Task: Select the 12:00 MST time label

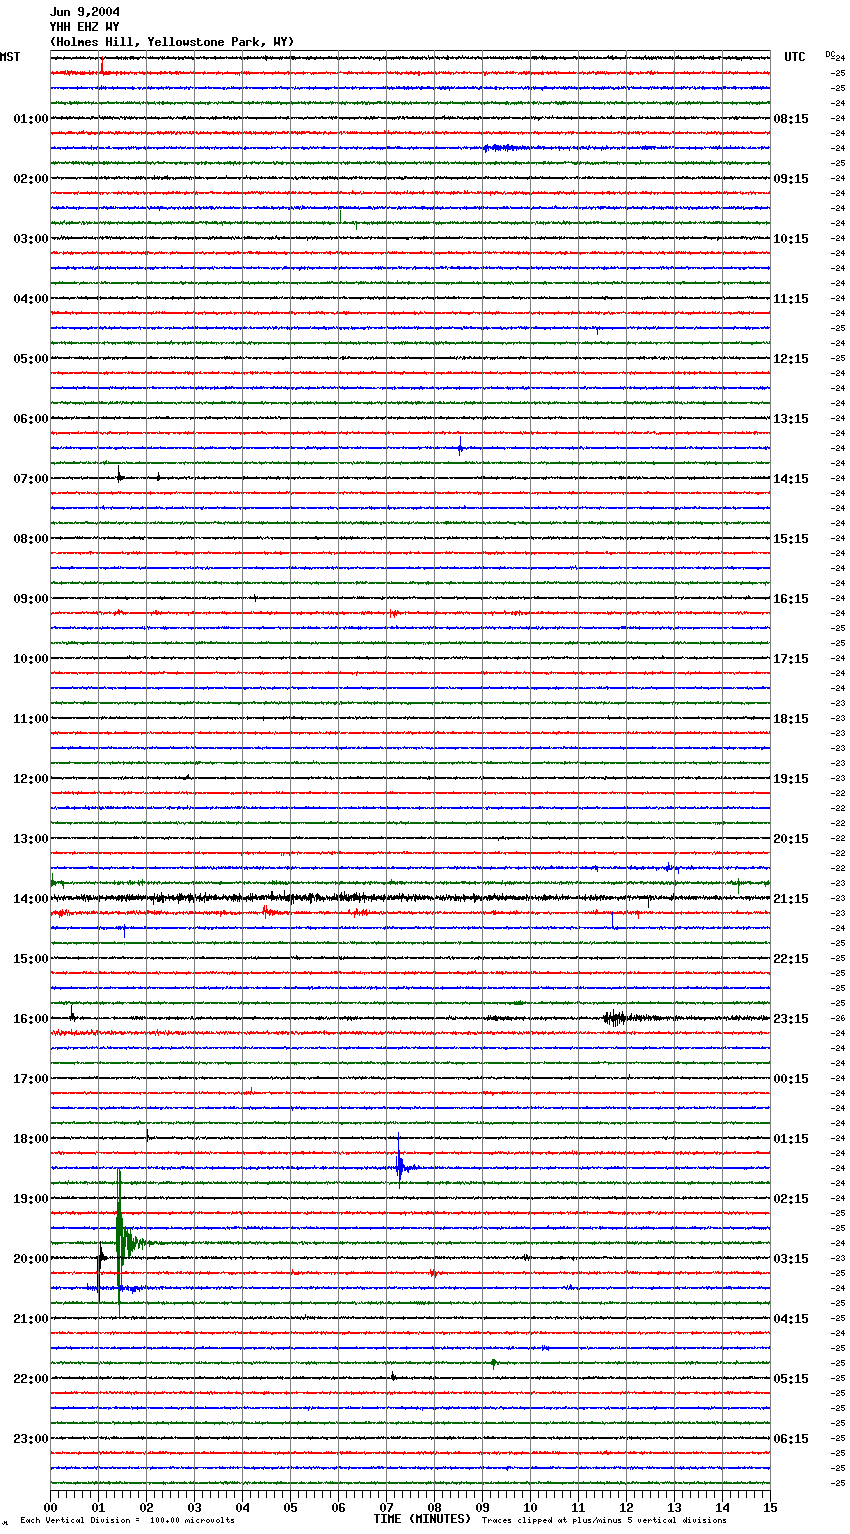Action: click(x=31, y=779)
